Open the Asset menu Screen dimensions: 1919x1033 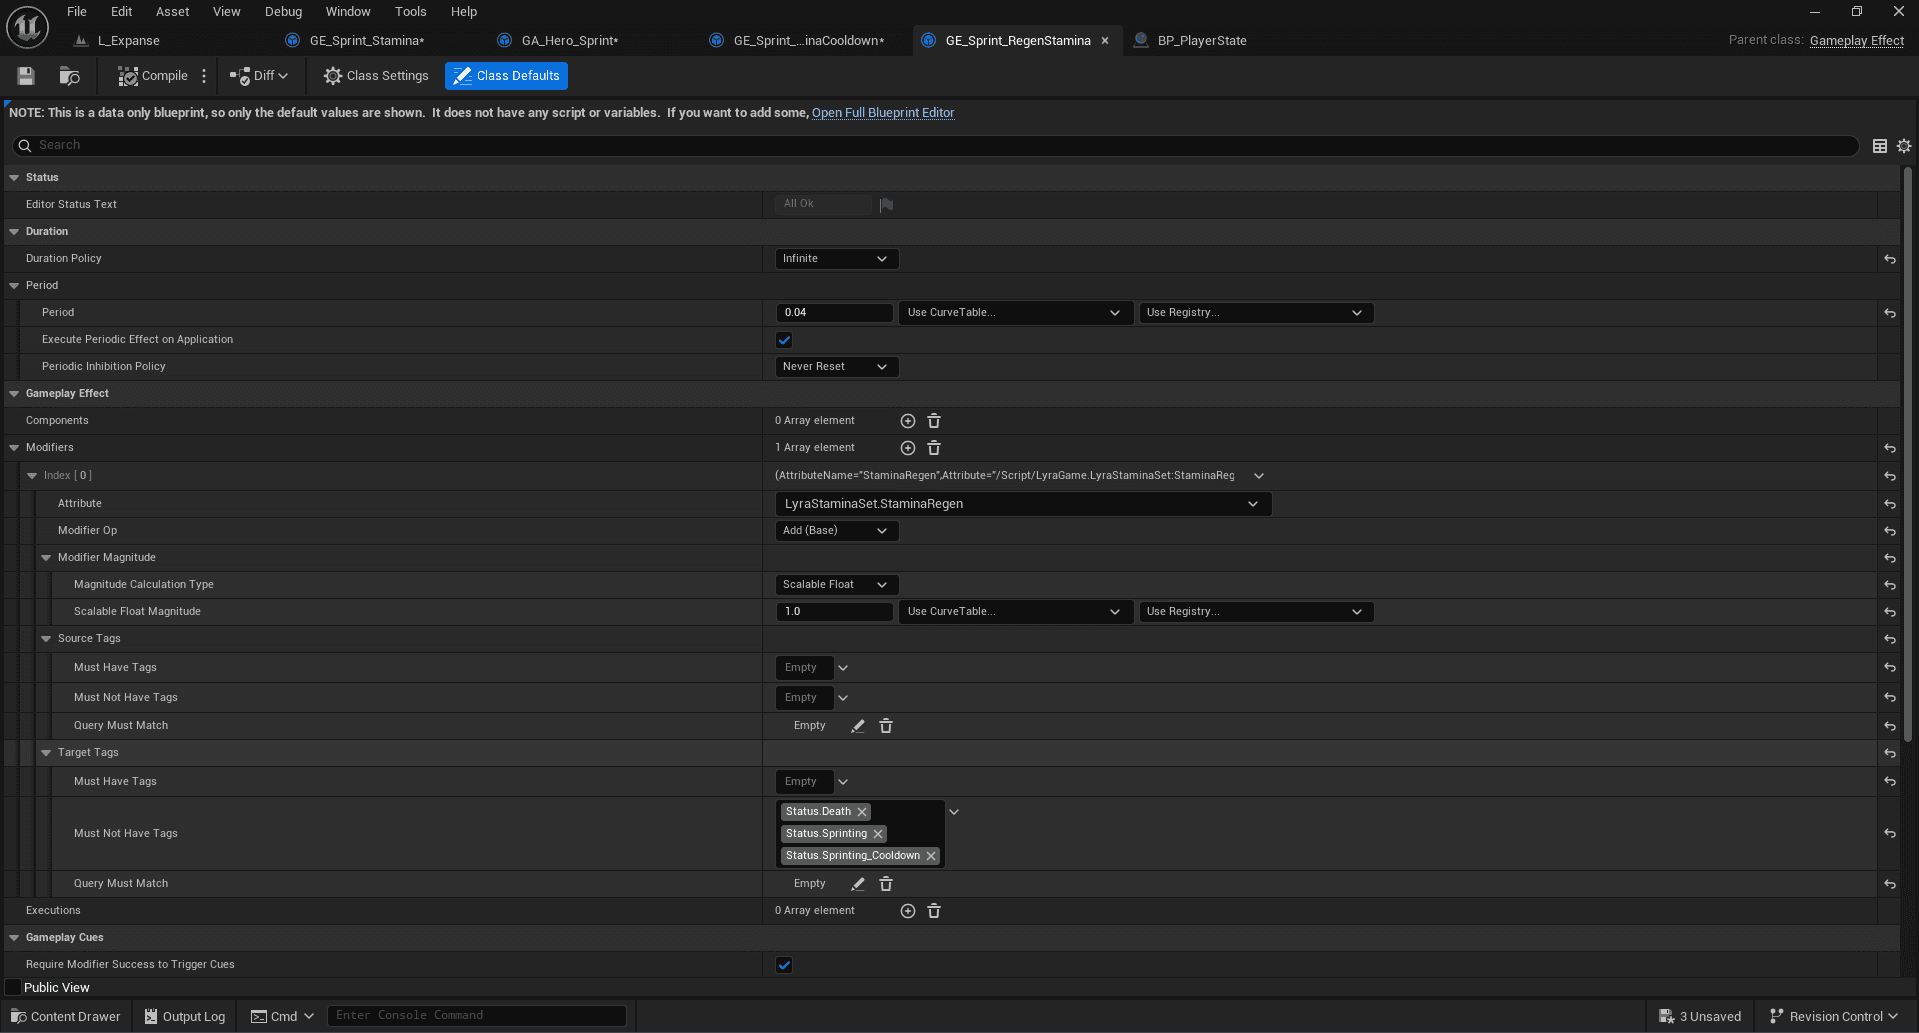(172, 12)
